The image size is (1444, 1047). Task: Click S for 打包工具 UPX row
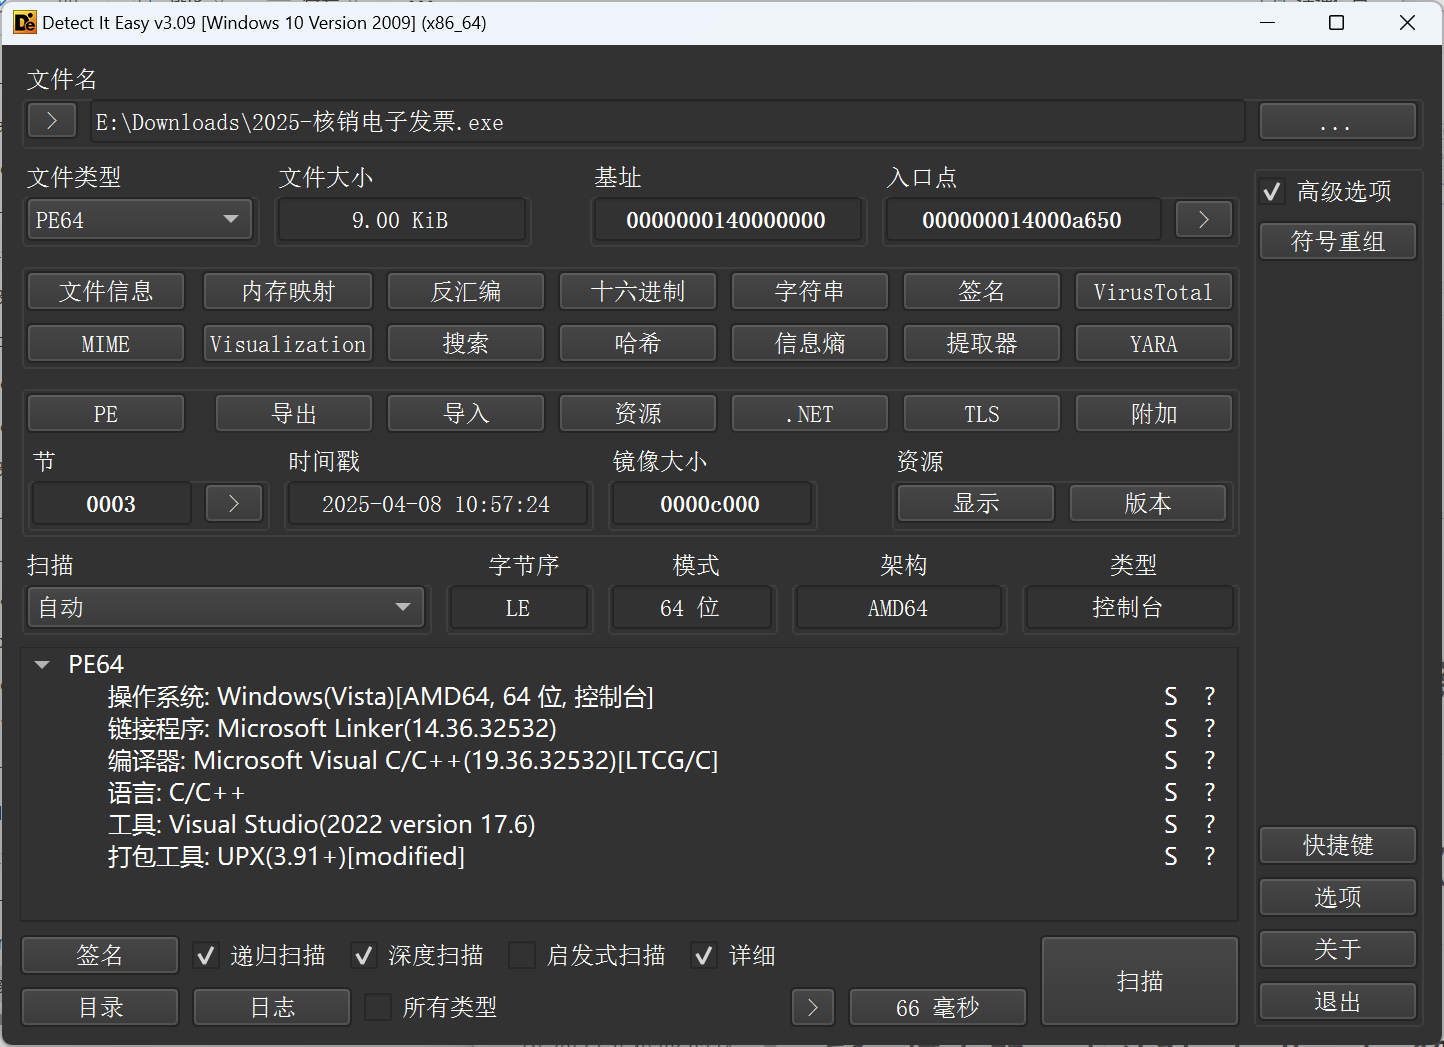coord(1171,856)
